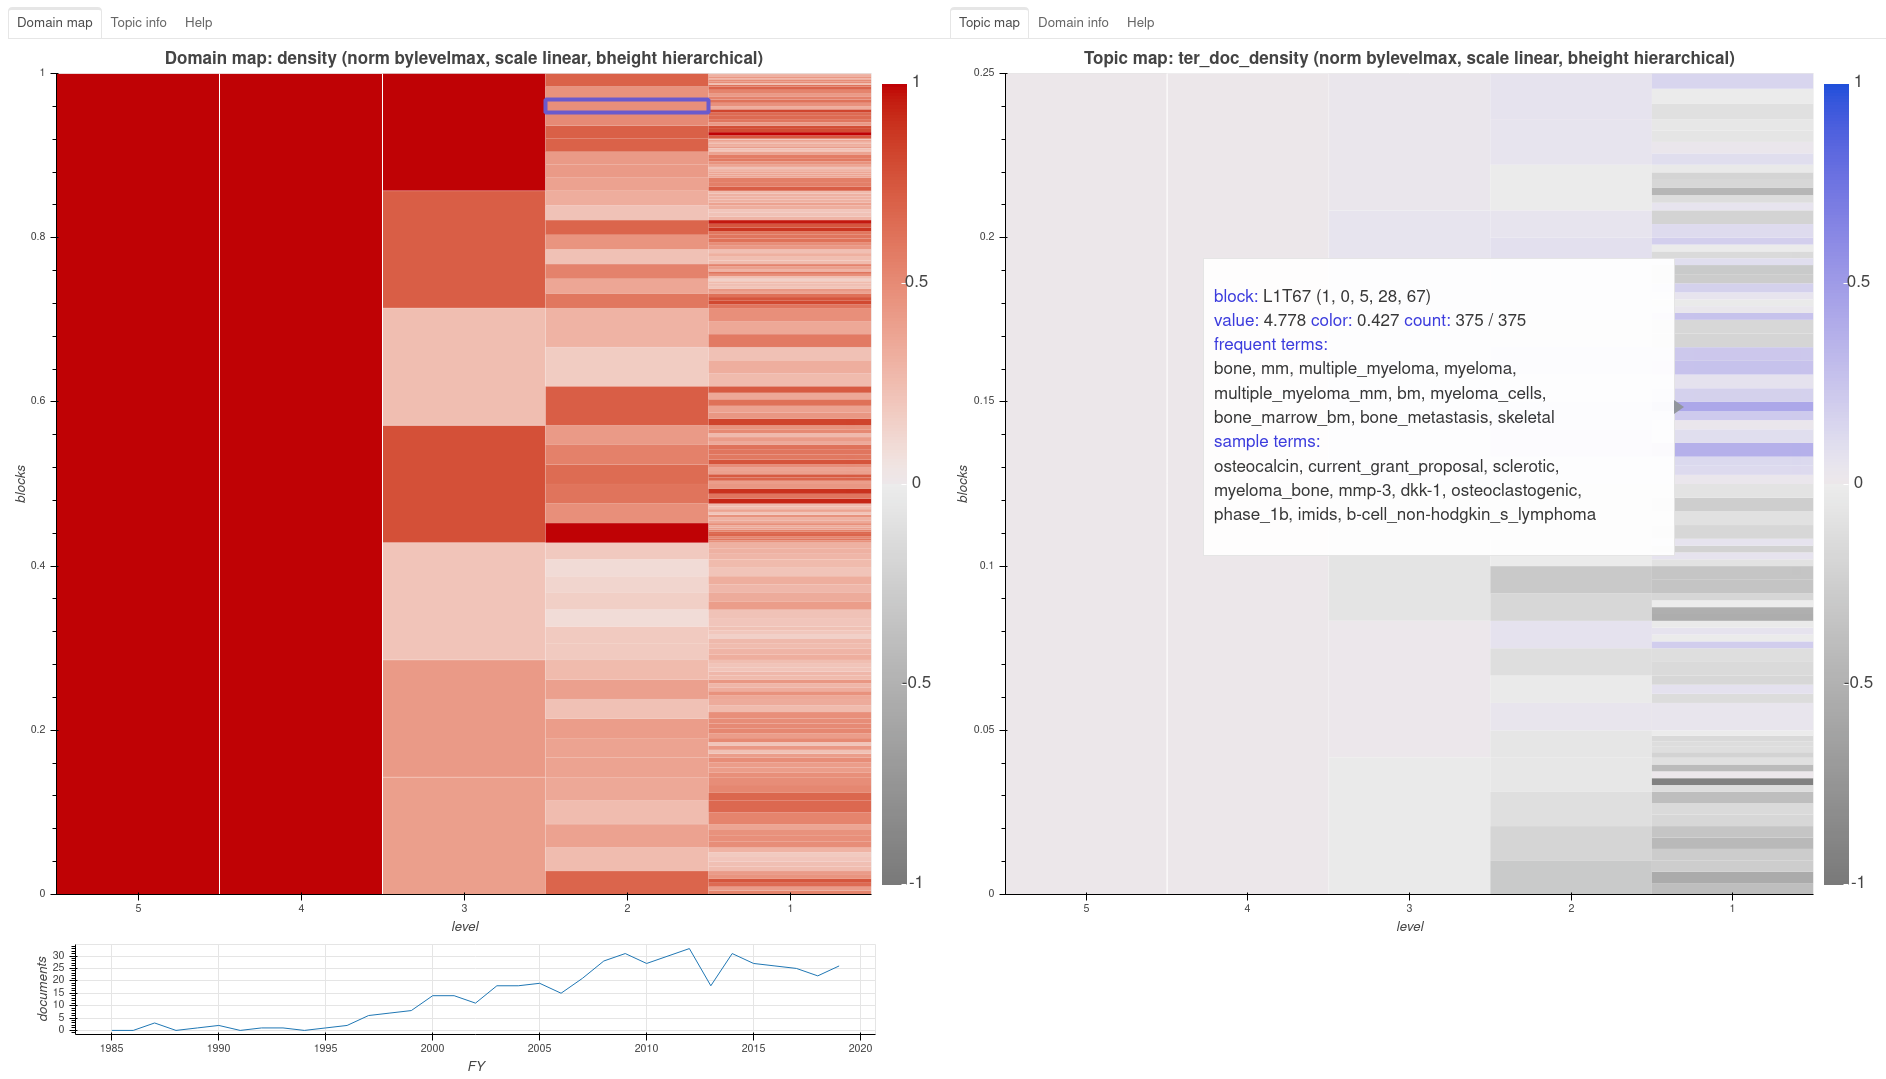Switch to the Topic info tab
Viewport: 1886px width, 1079px height.
tap(138, 22)
